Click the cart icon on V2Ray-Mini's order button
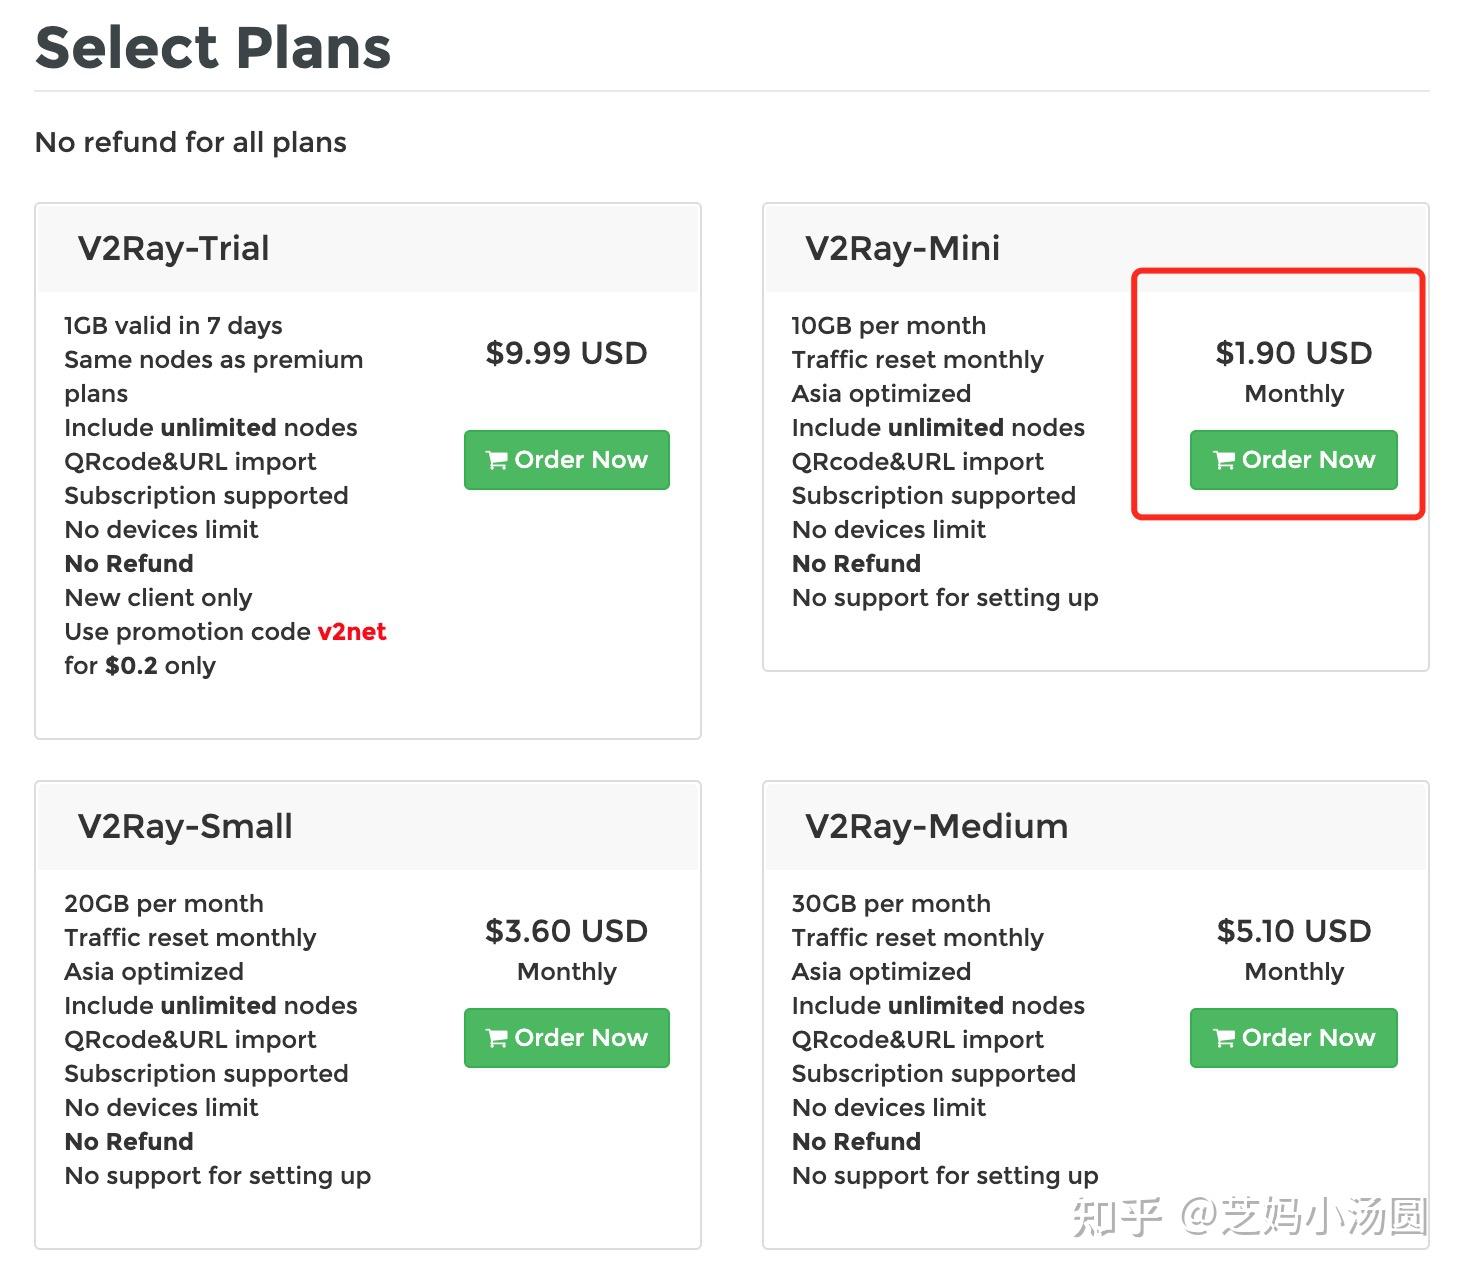 click(x=1223, y=460)
